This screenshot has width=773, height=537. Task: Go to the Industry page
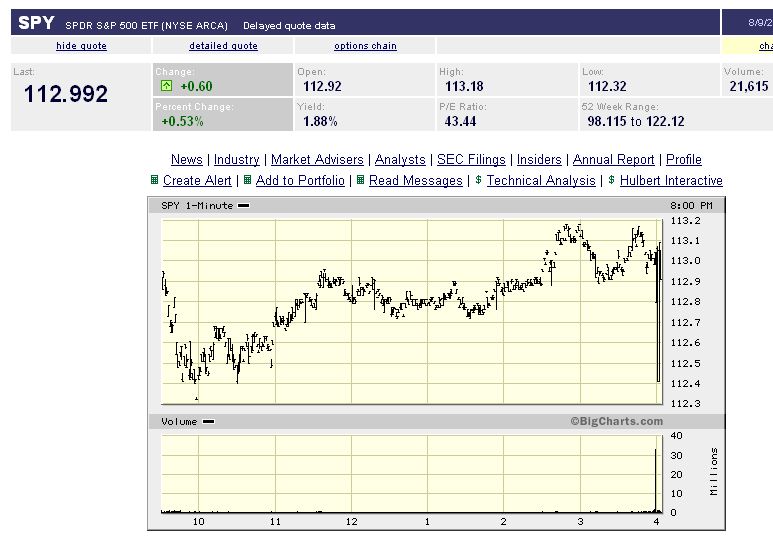(237, 160)
